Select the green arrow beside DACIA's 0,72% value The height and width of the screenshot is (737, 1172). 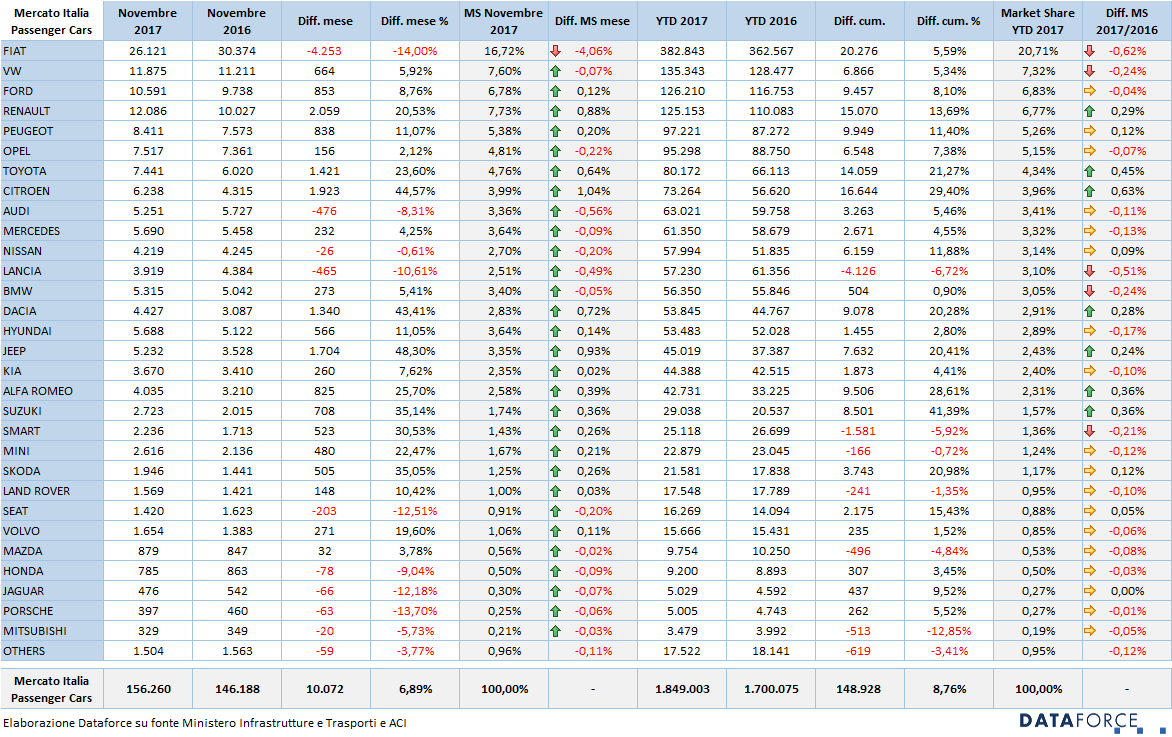click(555, 311)
